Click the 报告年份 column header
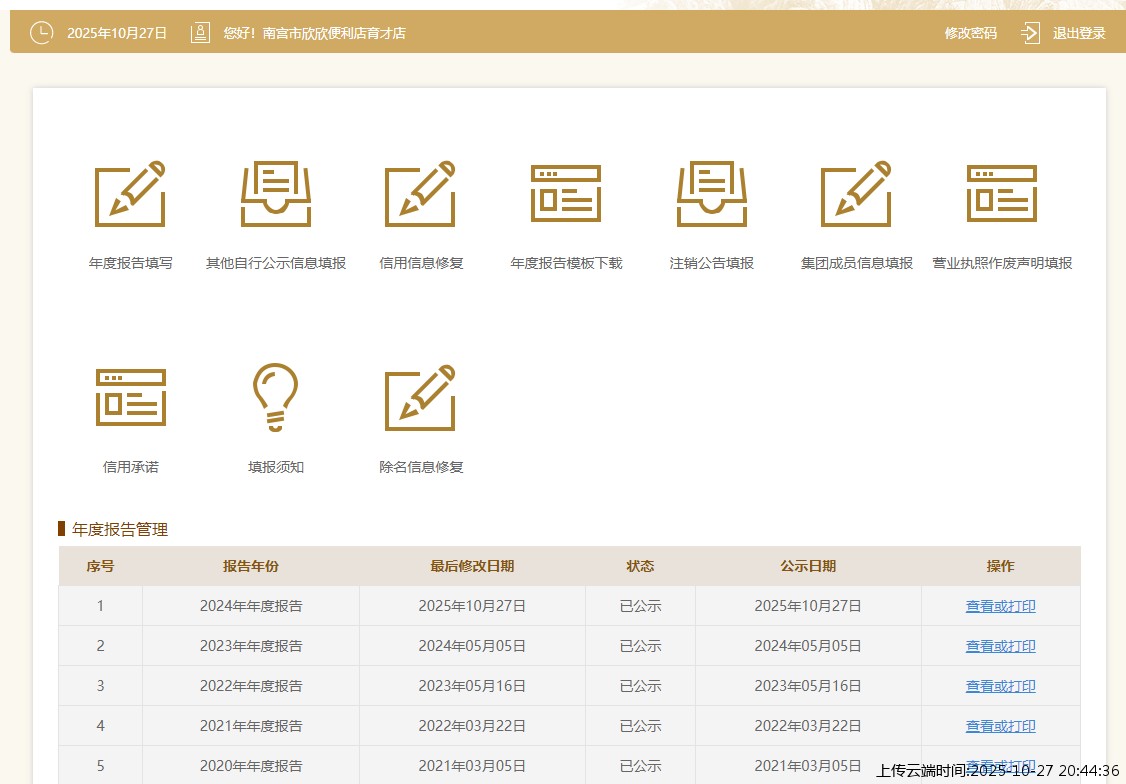The image size is (1126, 784). [x=251, y=566]
